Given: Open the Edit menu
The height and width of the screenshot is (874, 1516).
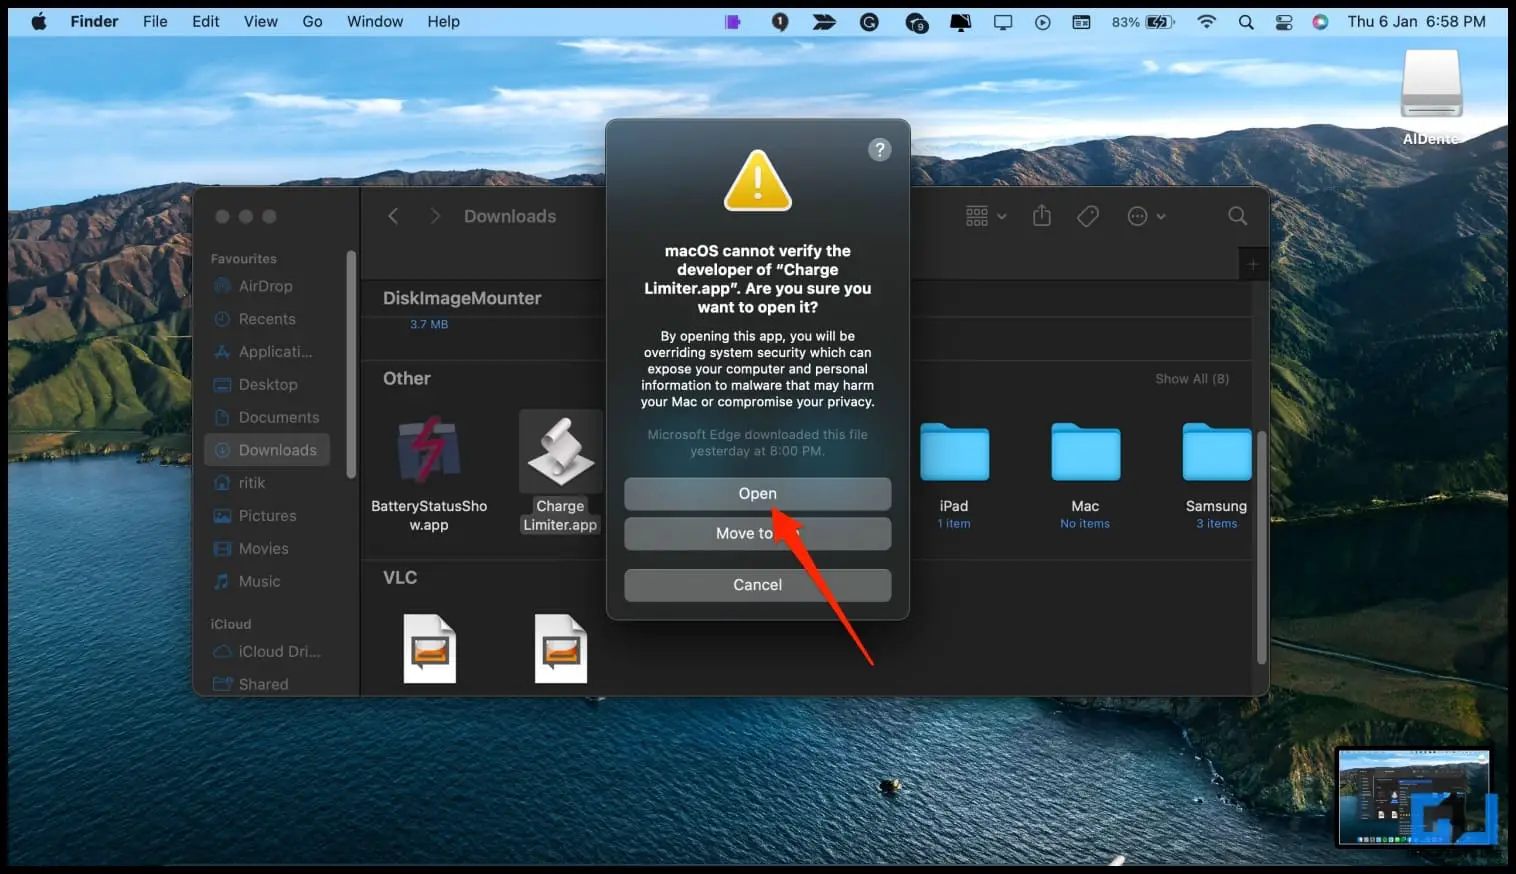Looking at the screenshot, I should [205, 21].
